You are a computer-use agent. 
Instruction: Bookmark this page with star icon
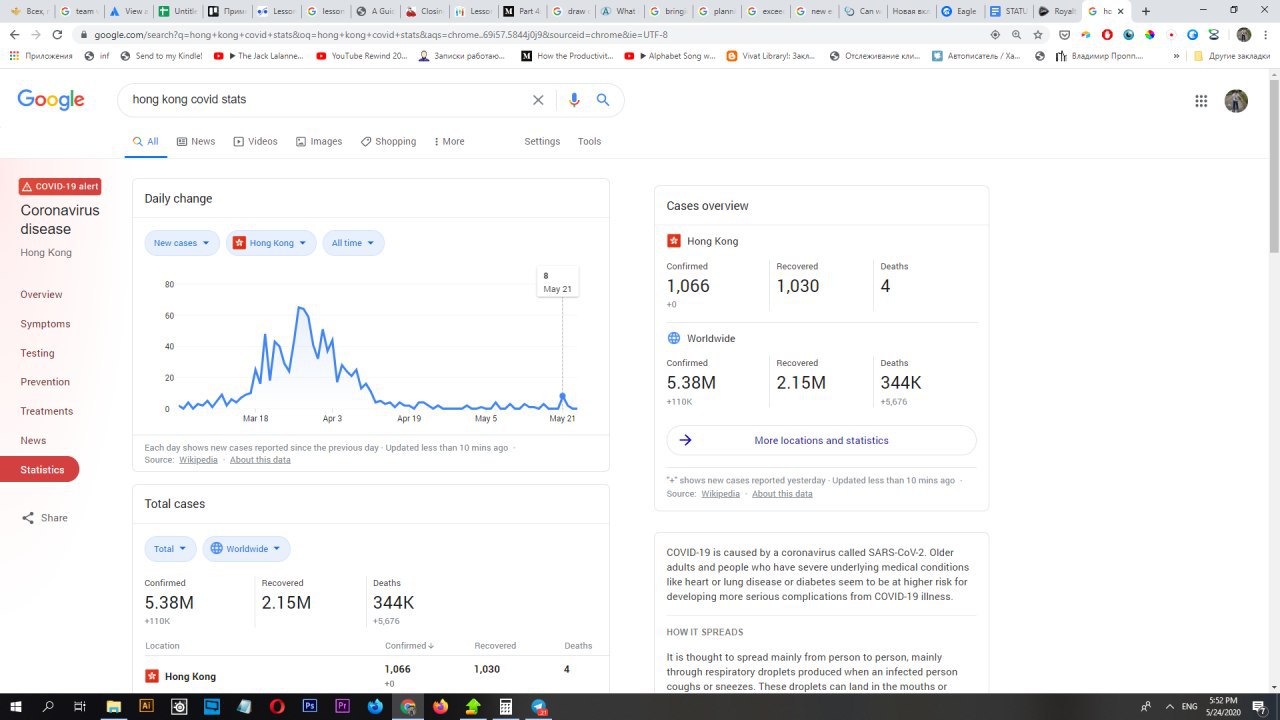click(1038, 34)
